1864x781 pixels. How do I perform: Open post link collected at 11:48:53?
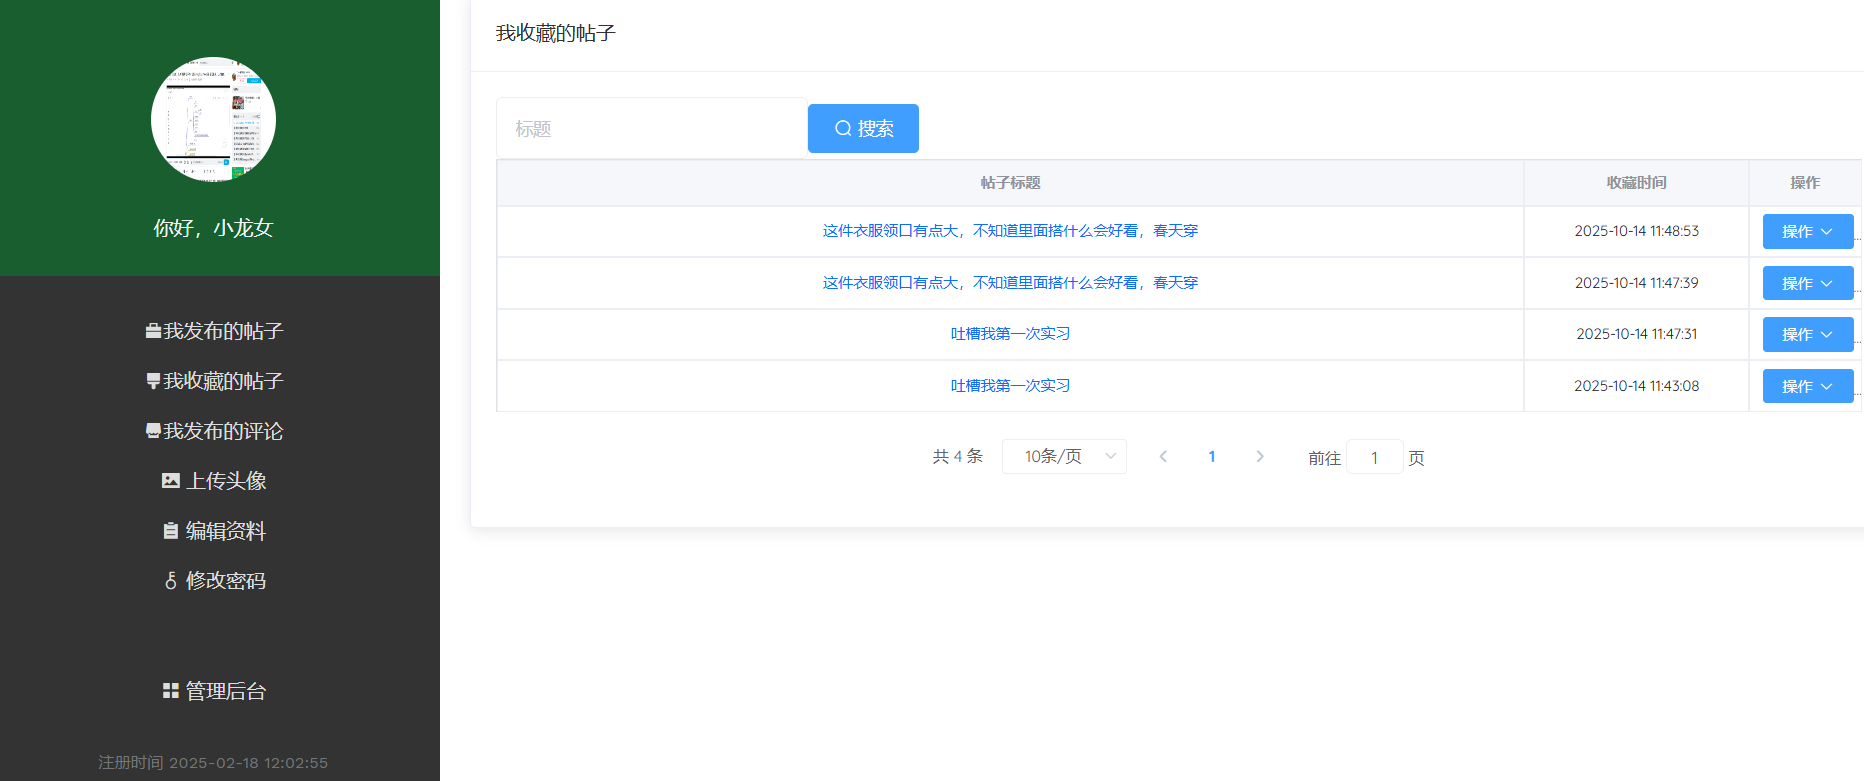1010,231
